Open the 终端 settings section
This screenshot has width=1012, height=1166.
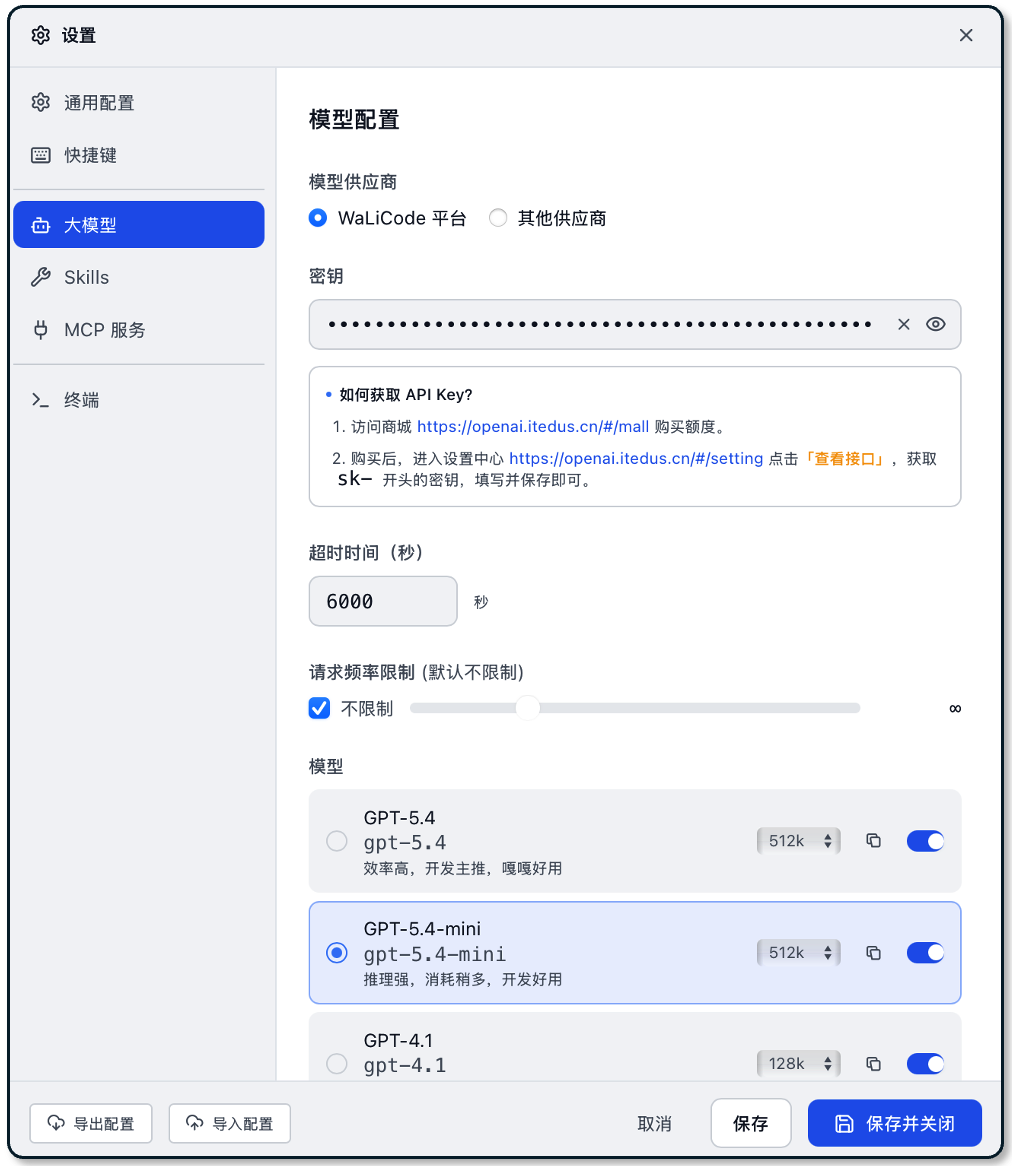(138, 400)
